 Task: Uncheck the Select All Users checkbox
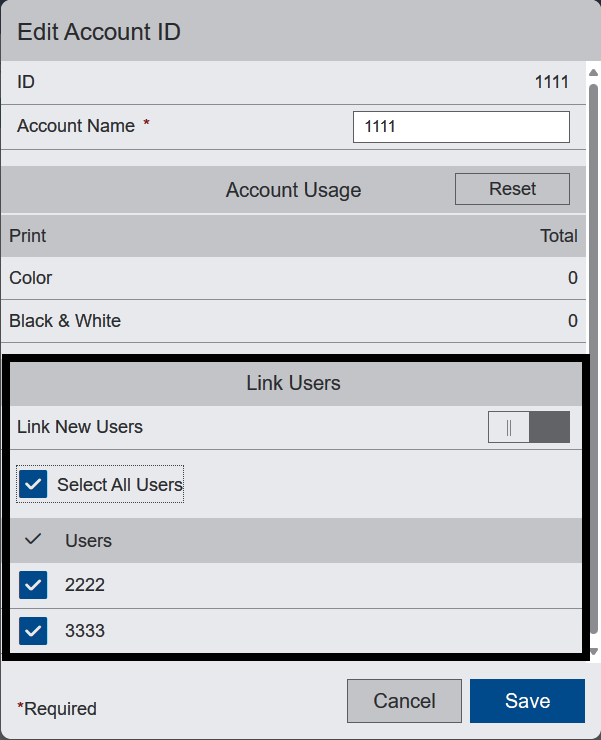(x=33, y=484)
